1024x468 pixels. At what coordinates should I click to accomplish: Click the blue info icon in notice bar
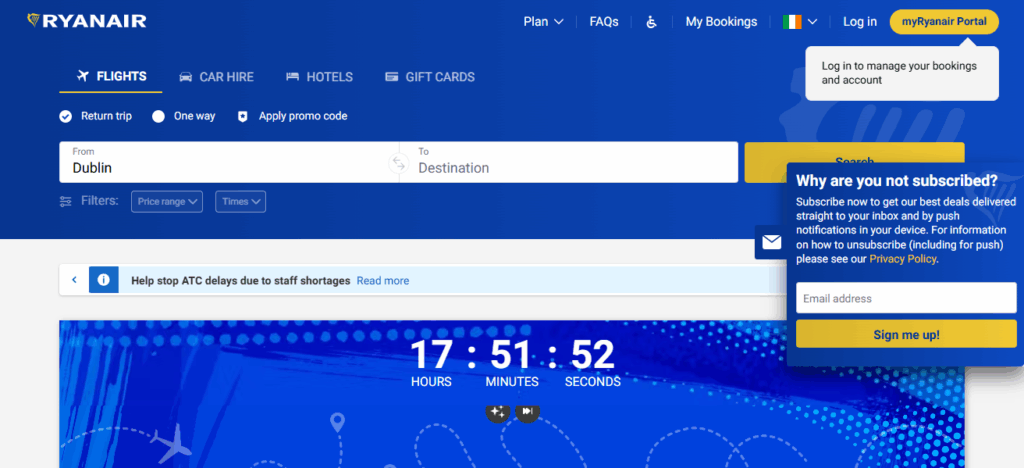(104, 280)
